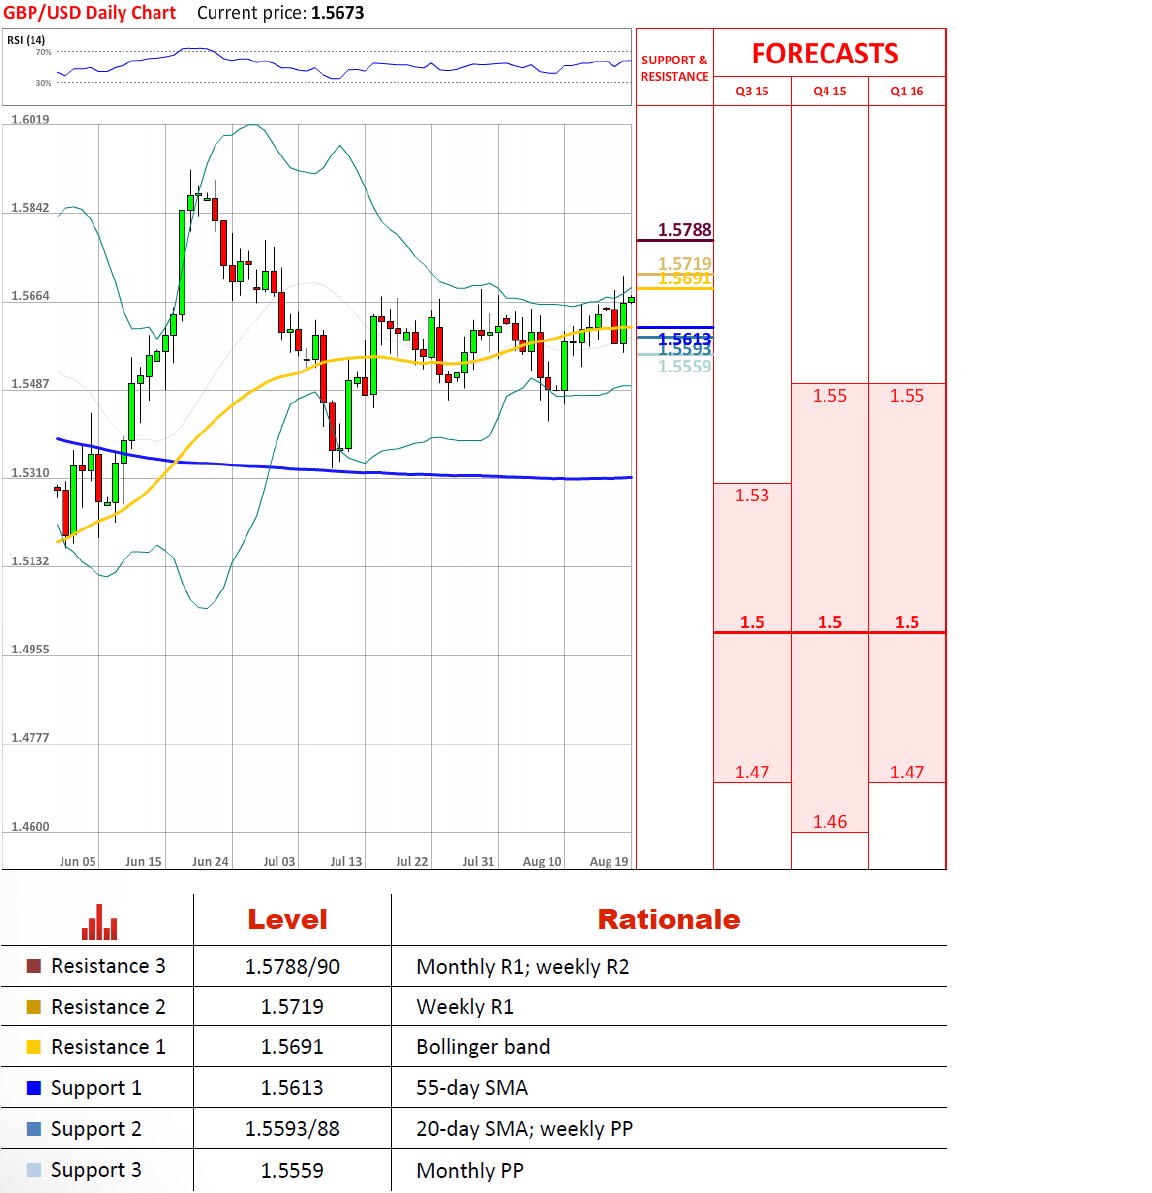The image size is (1152, 1193).
Task: Click the 1.53 forecast value in Q3 15
Action: click(752, 495)
